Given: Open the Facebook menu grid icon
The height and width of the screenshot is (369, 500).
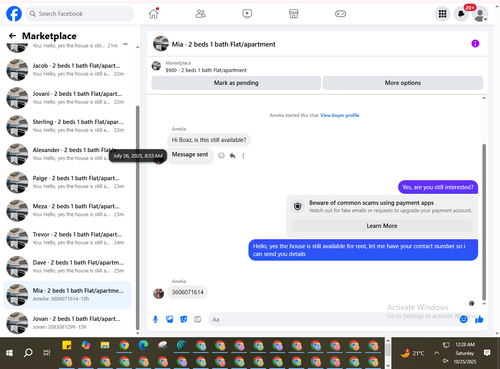Looking at the screenshot, I should [x=442, y=14].
